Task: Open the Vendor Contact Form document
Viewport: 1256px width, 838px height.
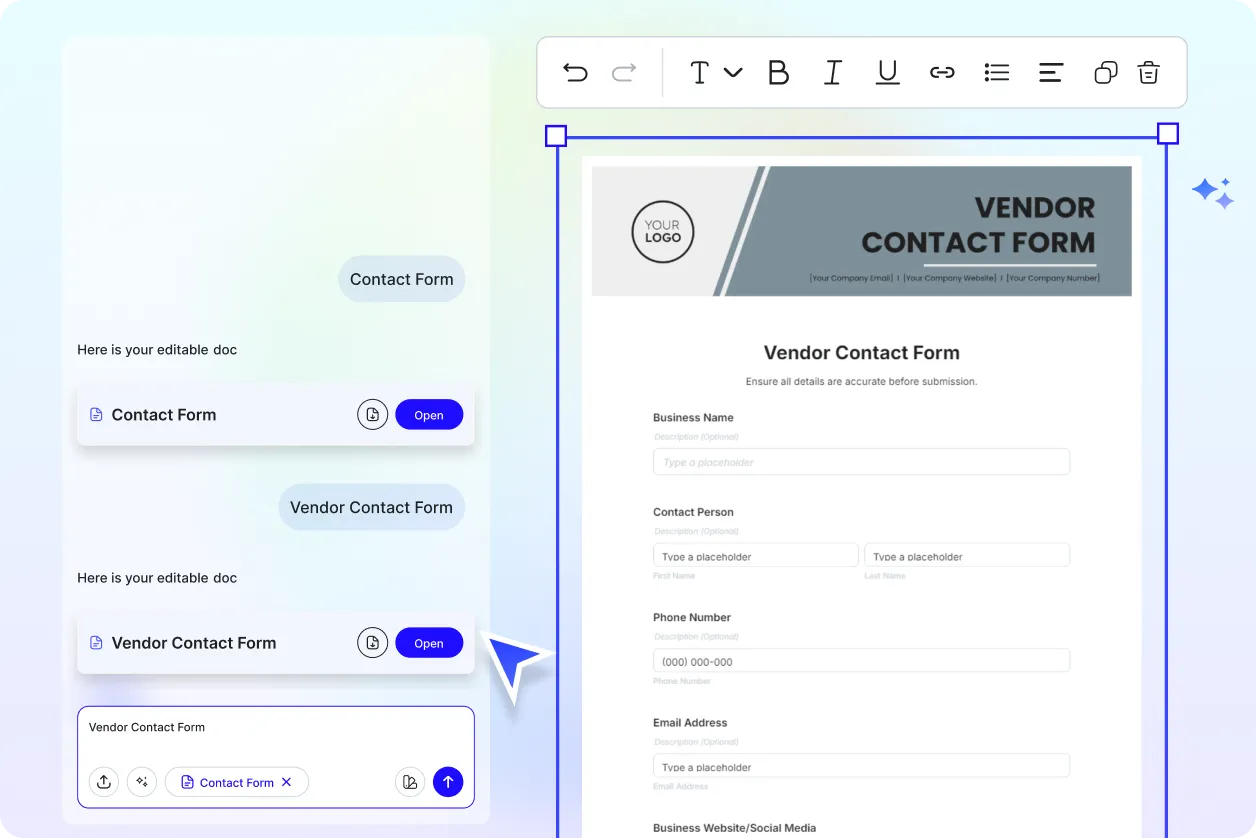Action: click(429, 642)
